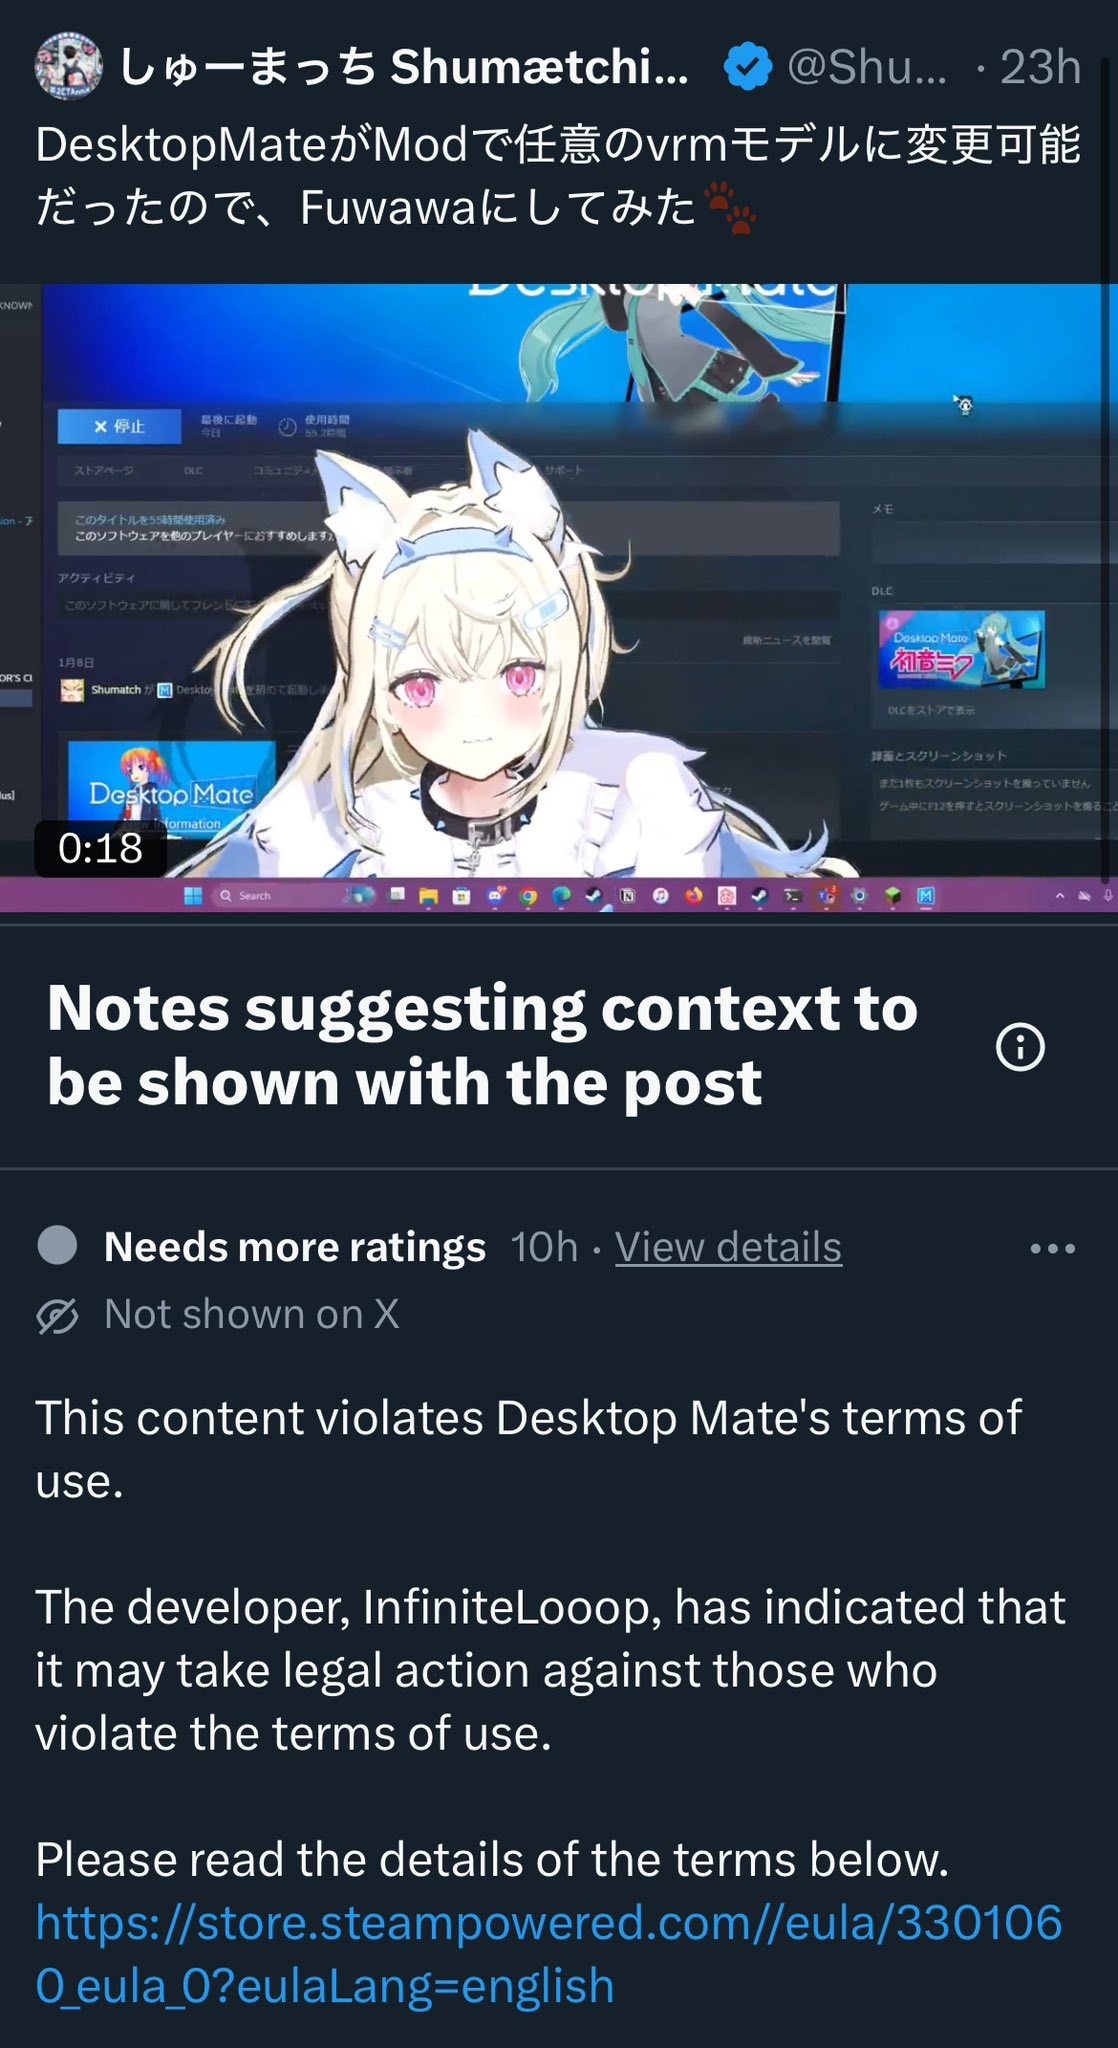Expand the system tray chevron in the taskbar

[x=1060, y=896]
